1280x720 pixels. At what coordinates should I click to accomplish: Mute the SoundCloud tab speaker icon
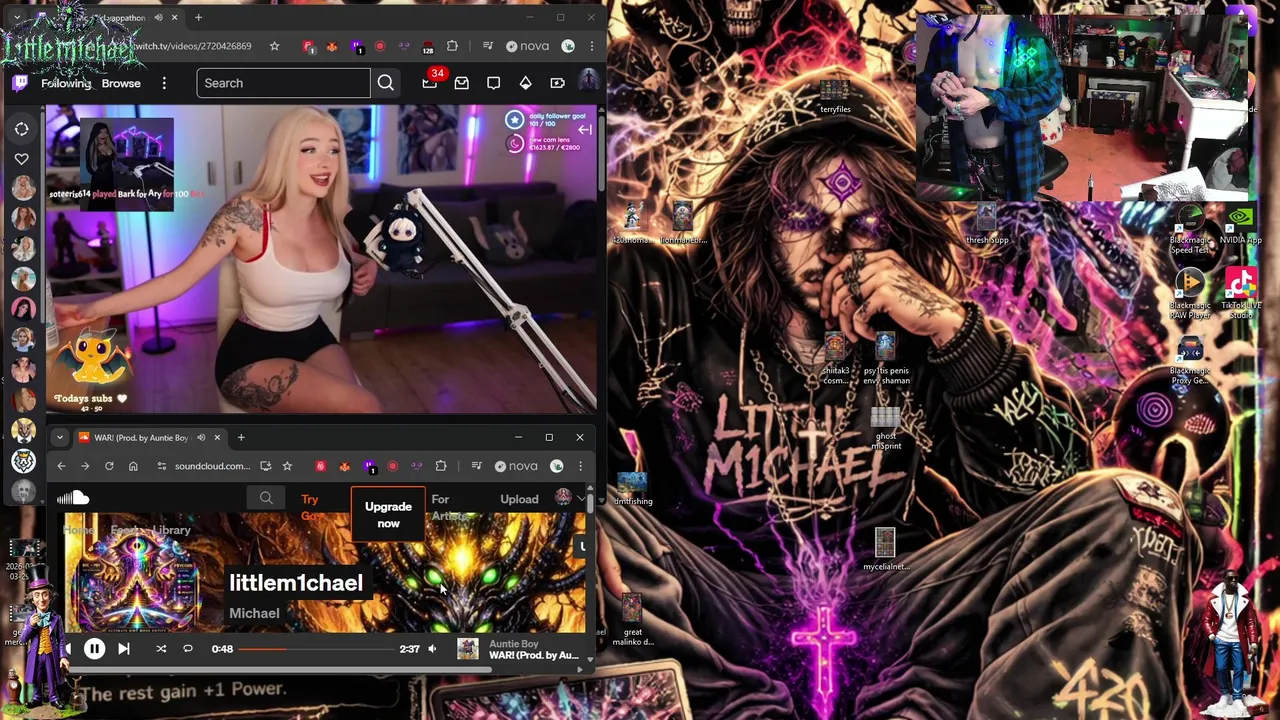[201, 437]
